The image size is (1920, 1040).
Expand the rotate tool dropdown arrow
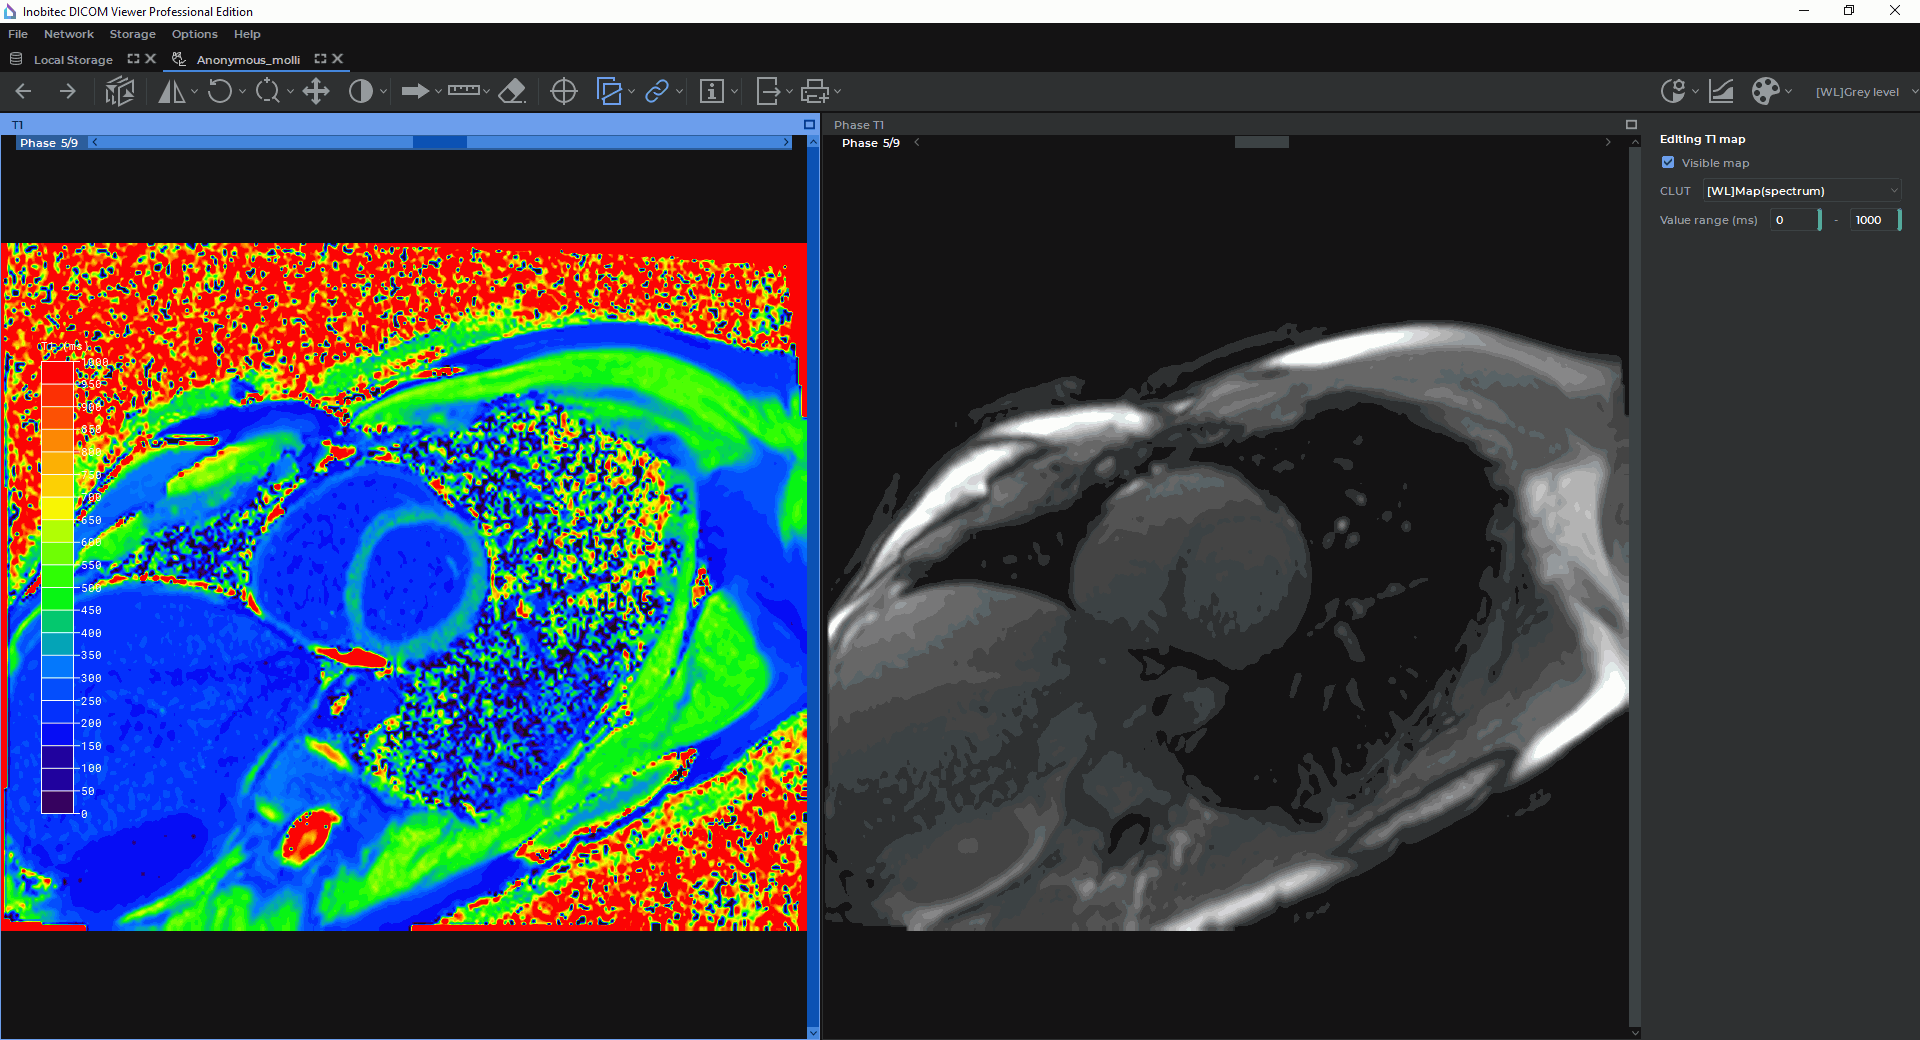point(243,92)
